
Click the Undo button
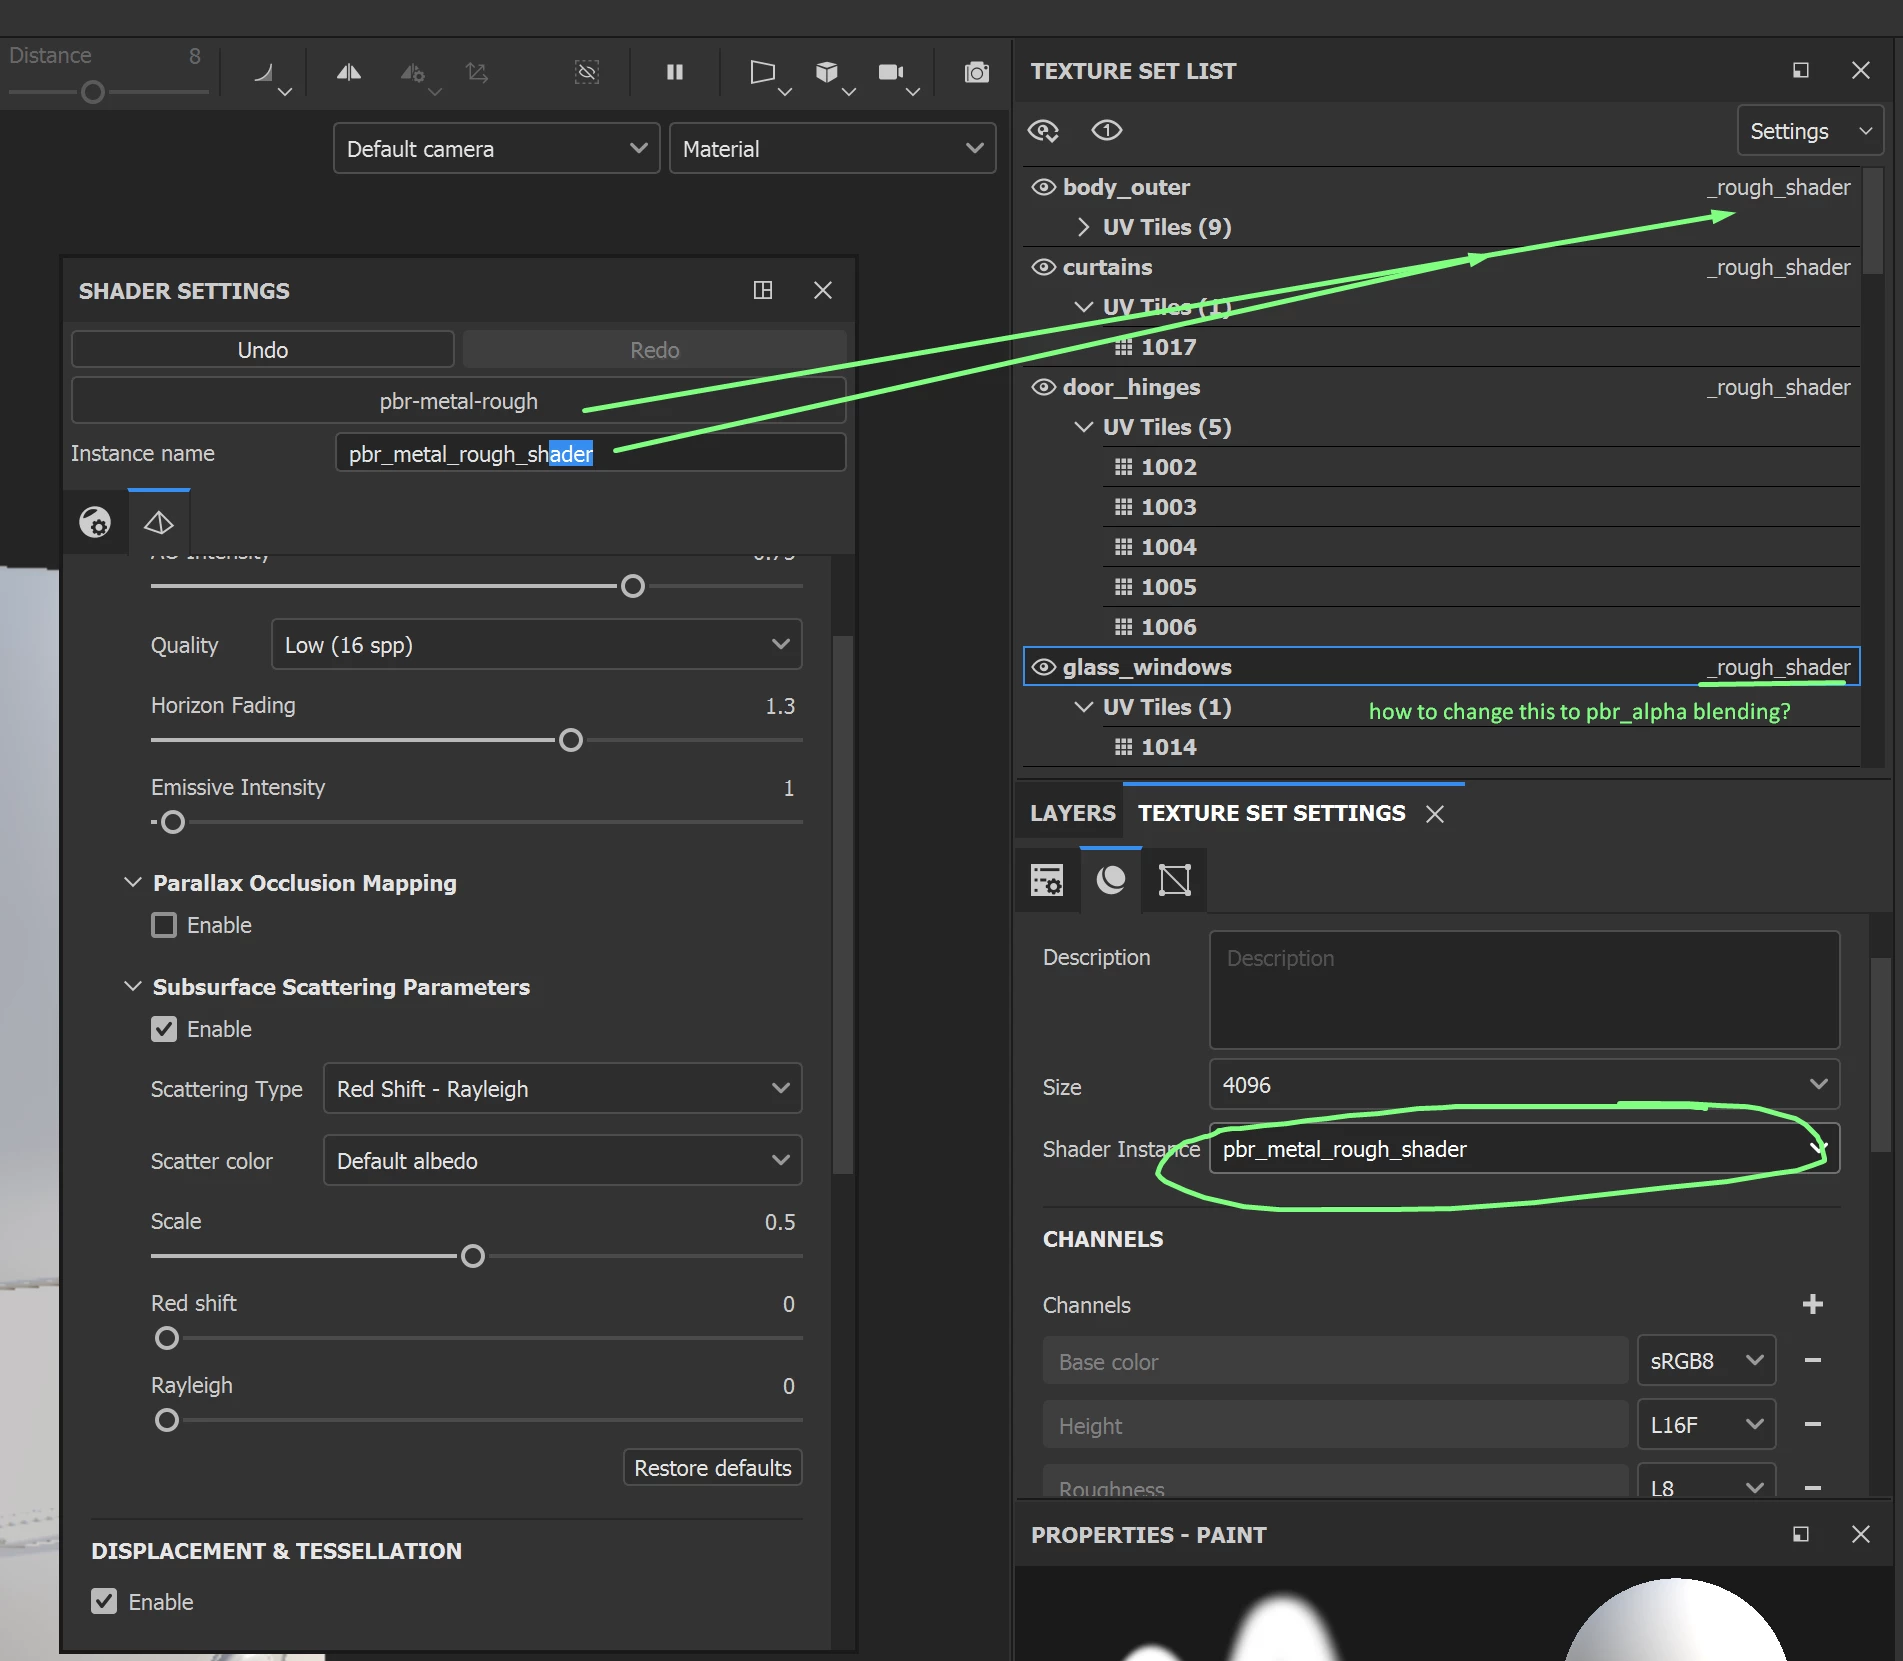pos(263,350)
